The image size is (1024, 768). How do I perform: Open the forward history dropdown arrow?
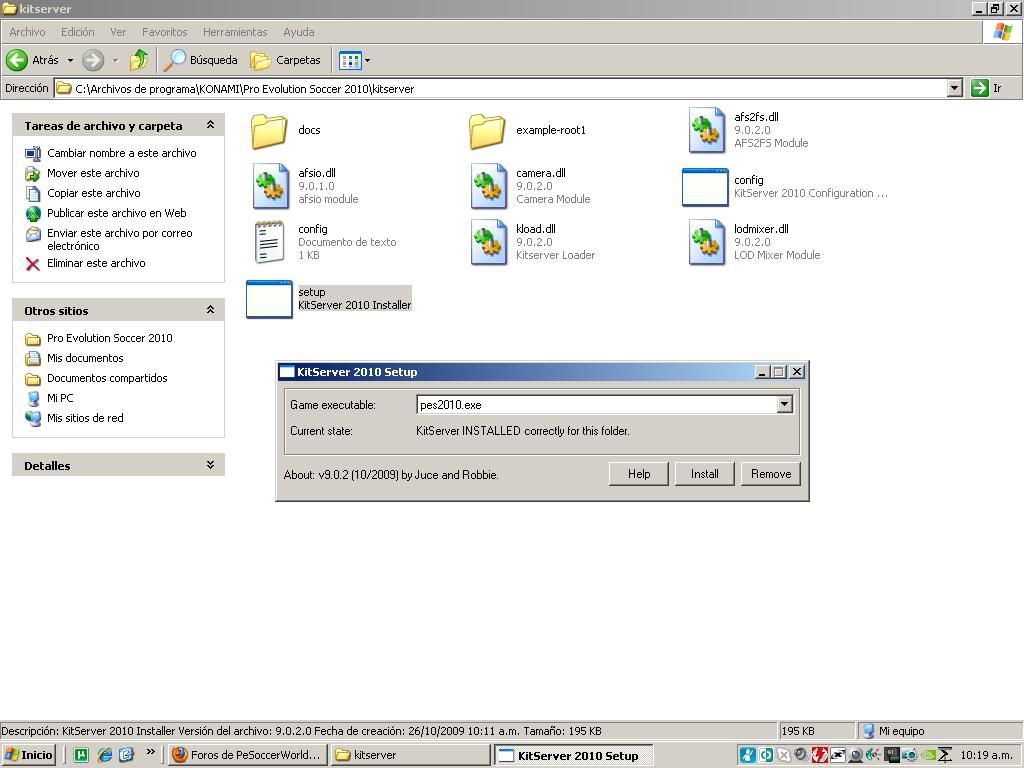click(116, 61)
